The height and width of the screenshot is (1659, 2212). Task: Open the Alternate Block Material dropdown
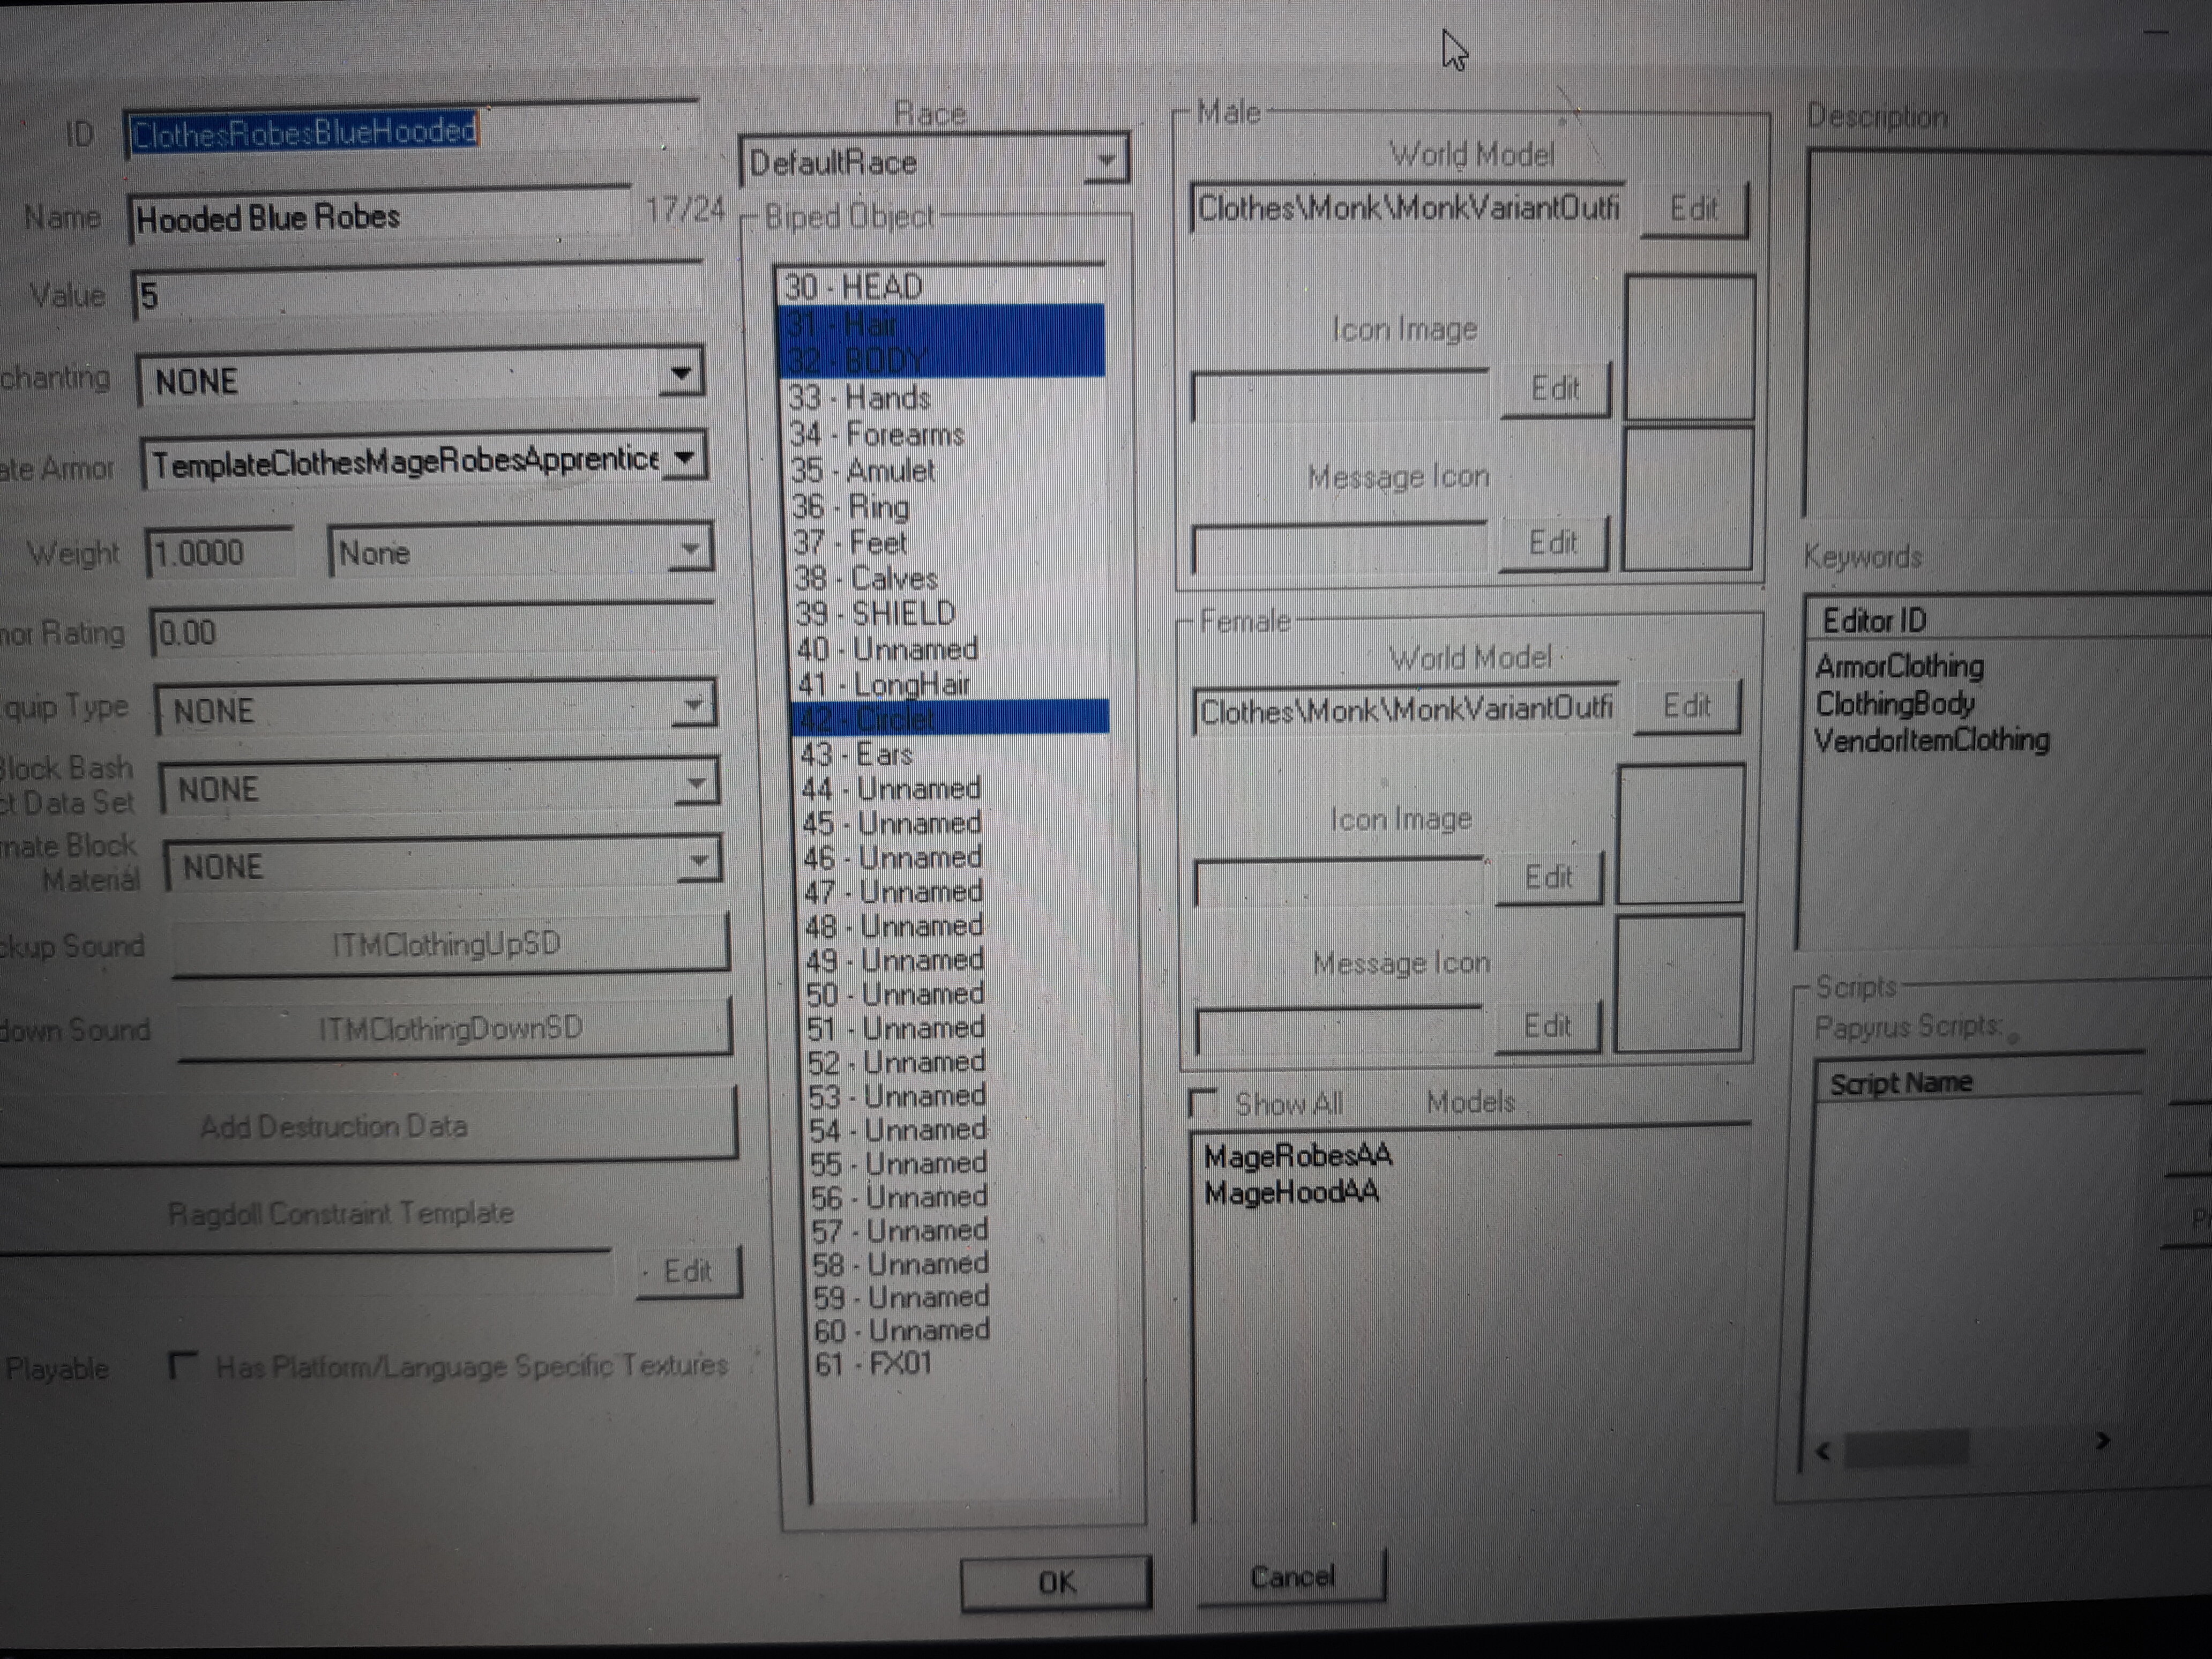pos(443,864)
